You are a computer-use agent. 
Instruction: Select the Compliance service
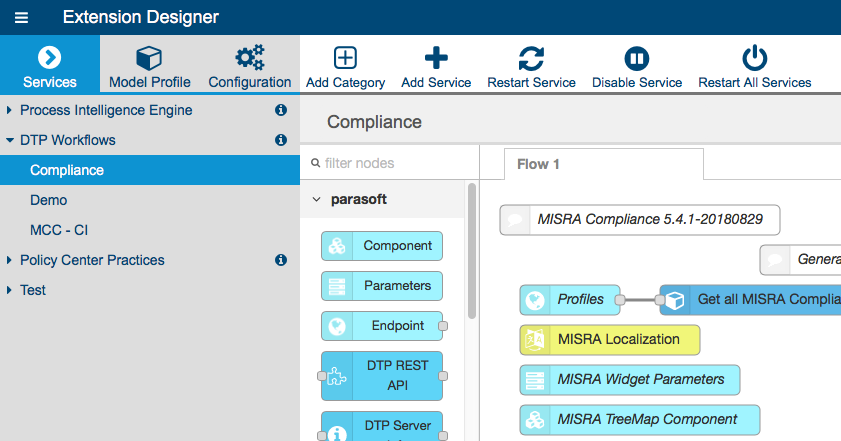point(150,170)
